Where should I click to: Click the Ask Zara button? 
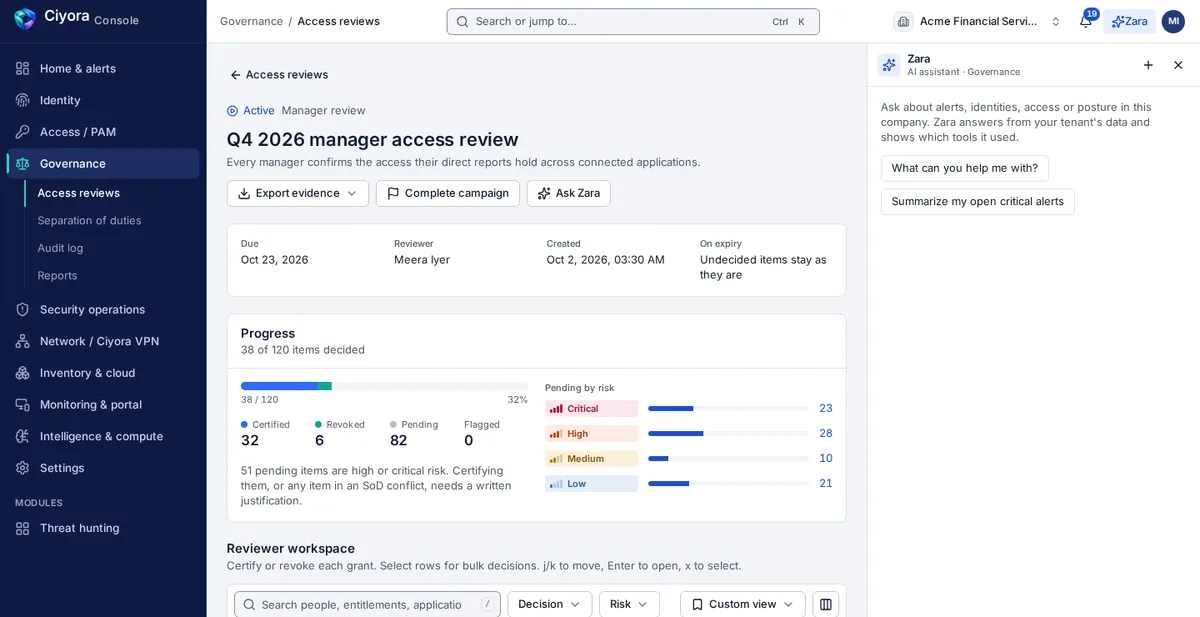(x=569, y=193)
